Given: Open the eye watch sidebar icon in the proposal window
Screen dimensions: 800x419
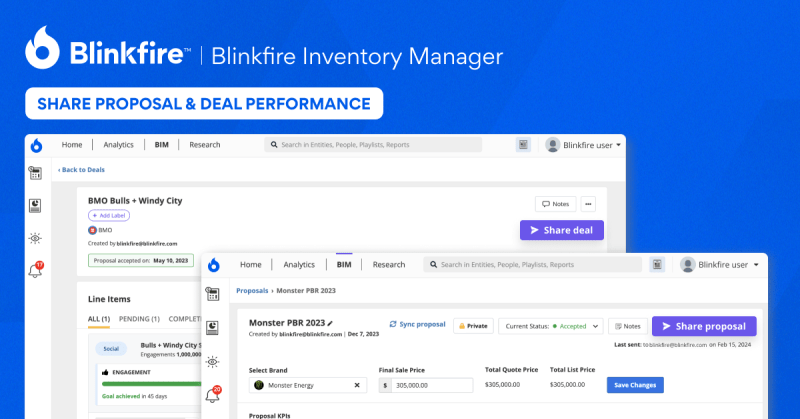Looking at the screenshot, I should click(x=213, y=362).
